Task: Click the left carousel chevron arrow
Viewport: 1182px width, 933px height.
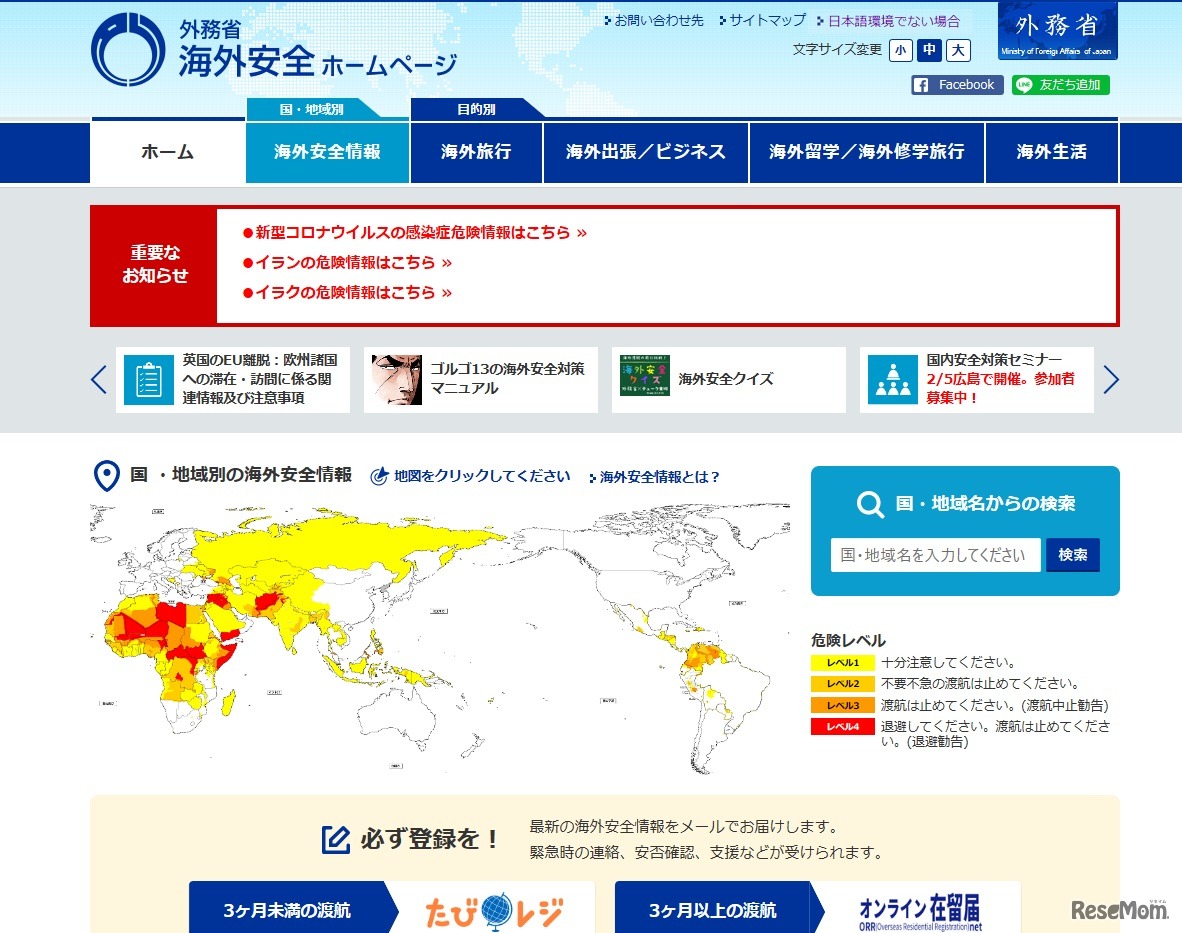Action: pos(97,380)
